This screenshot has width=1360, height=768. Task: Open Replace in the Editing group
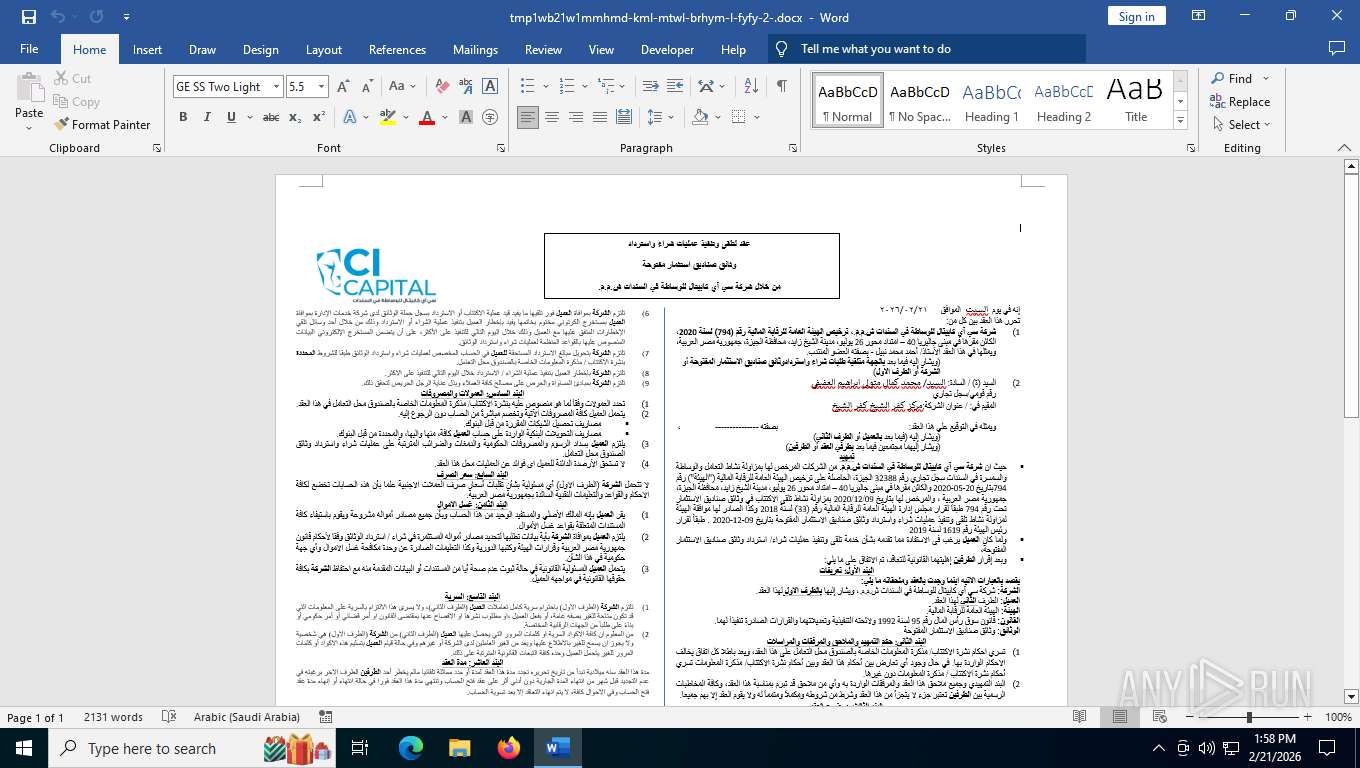tap(1240, 102)
